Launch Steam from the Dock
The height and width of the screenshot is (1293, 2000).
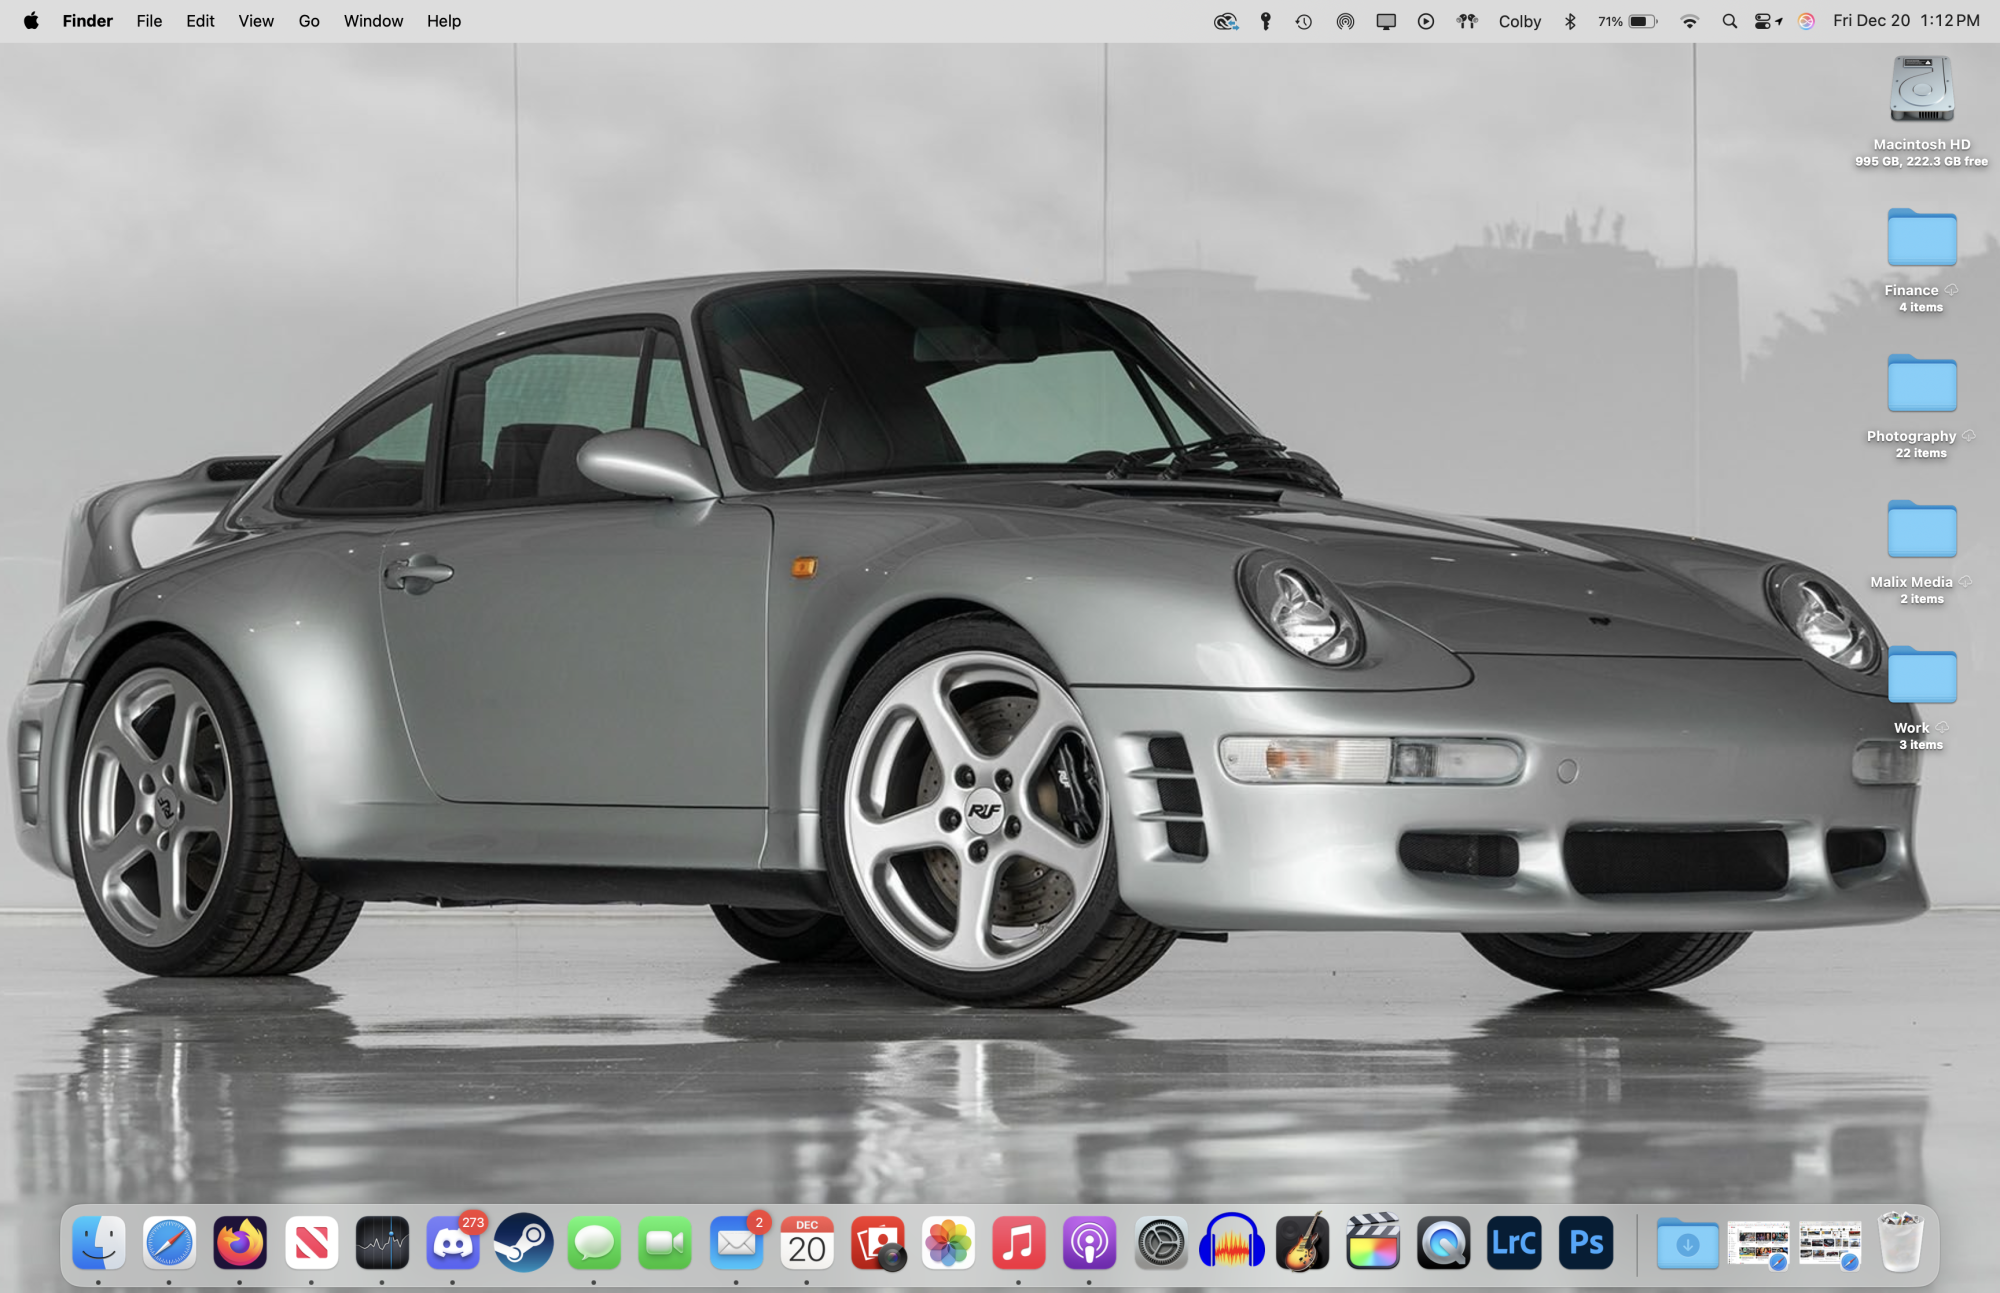pos(523,1243)
